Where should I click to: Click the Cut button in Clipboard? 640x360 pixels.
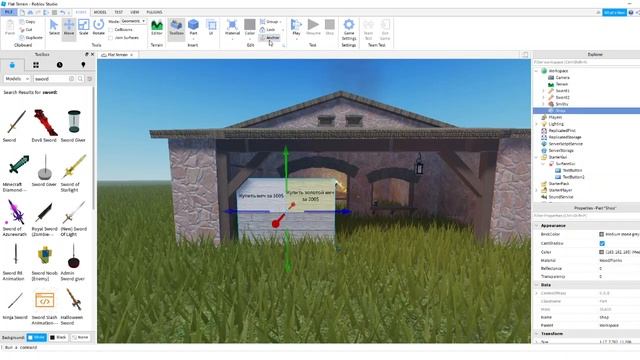pyautogui.click(x=26, y=30)
